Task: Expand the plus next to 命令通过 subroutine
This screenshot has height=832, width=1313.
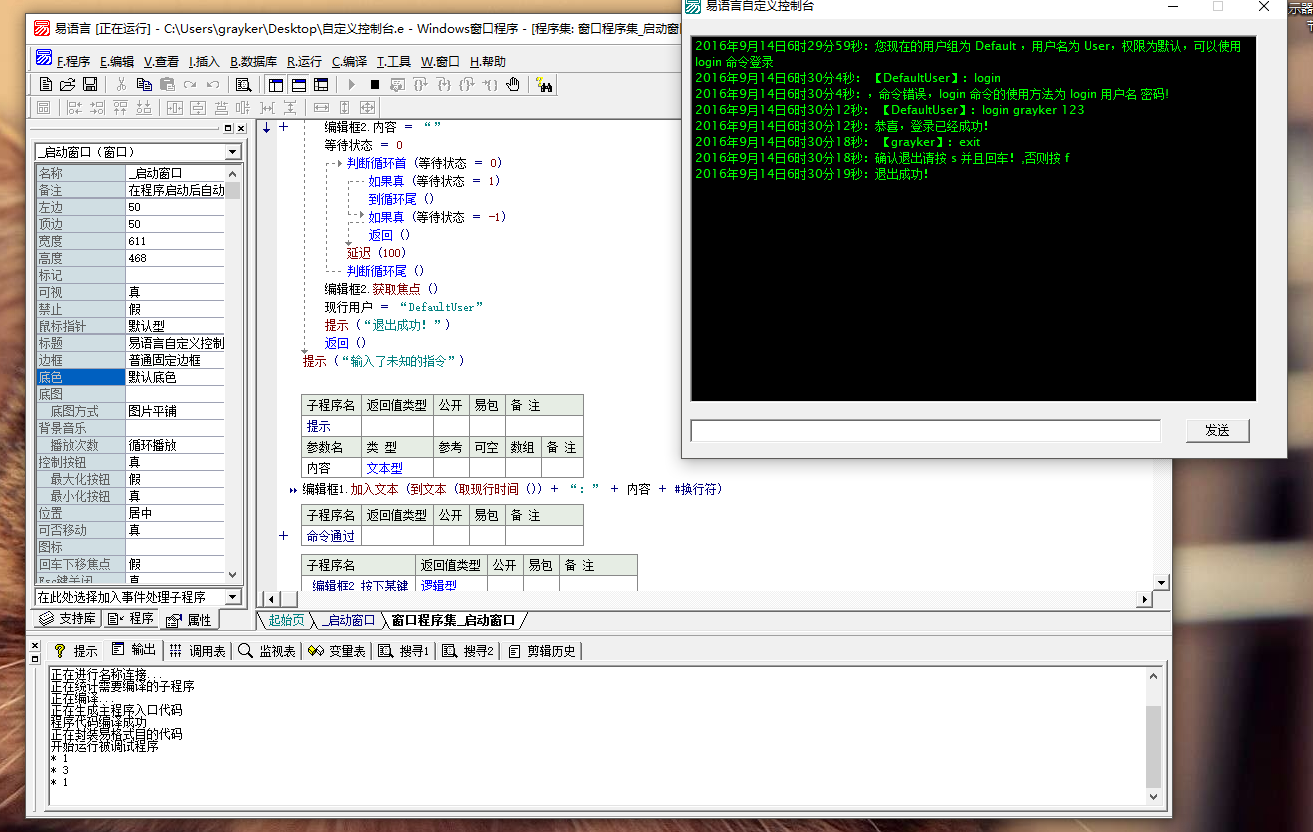Action: [x=283, y=536]
